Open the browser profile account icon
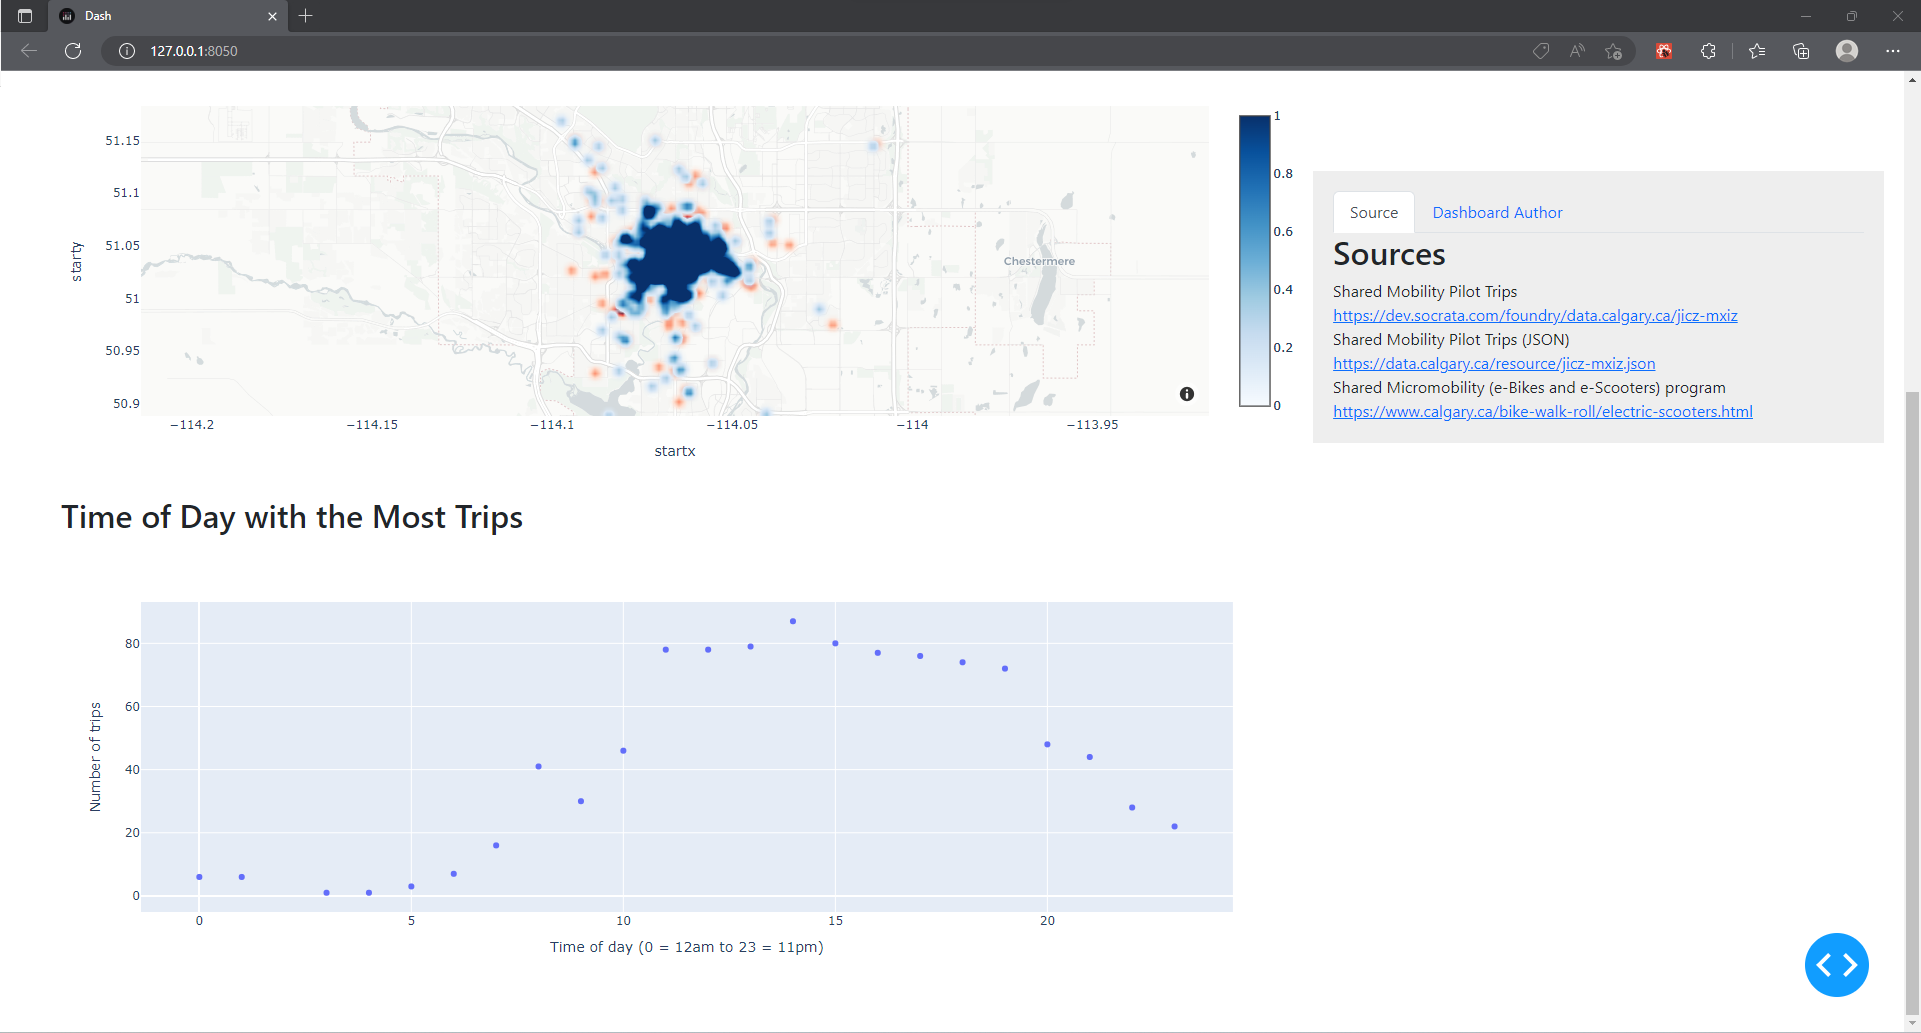The height and width of the screenshot is (1033, 1921). tap(1846, 51)
